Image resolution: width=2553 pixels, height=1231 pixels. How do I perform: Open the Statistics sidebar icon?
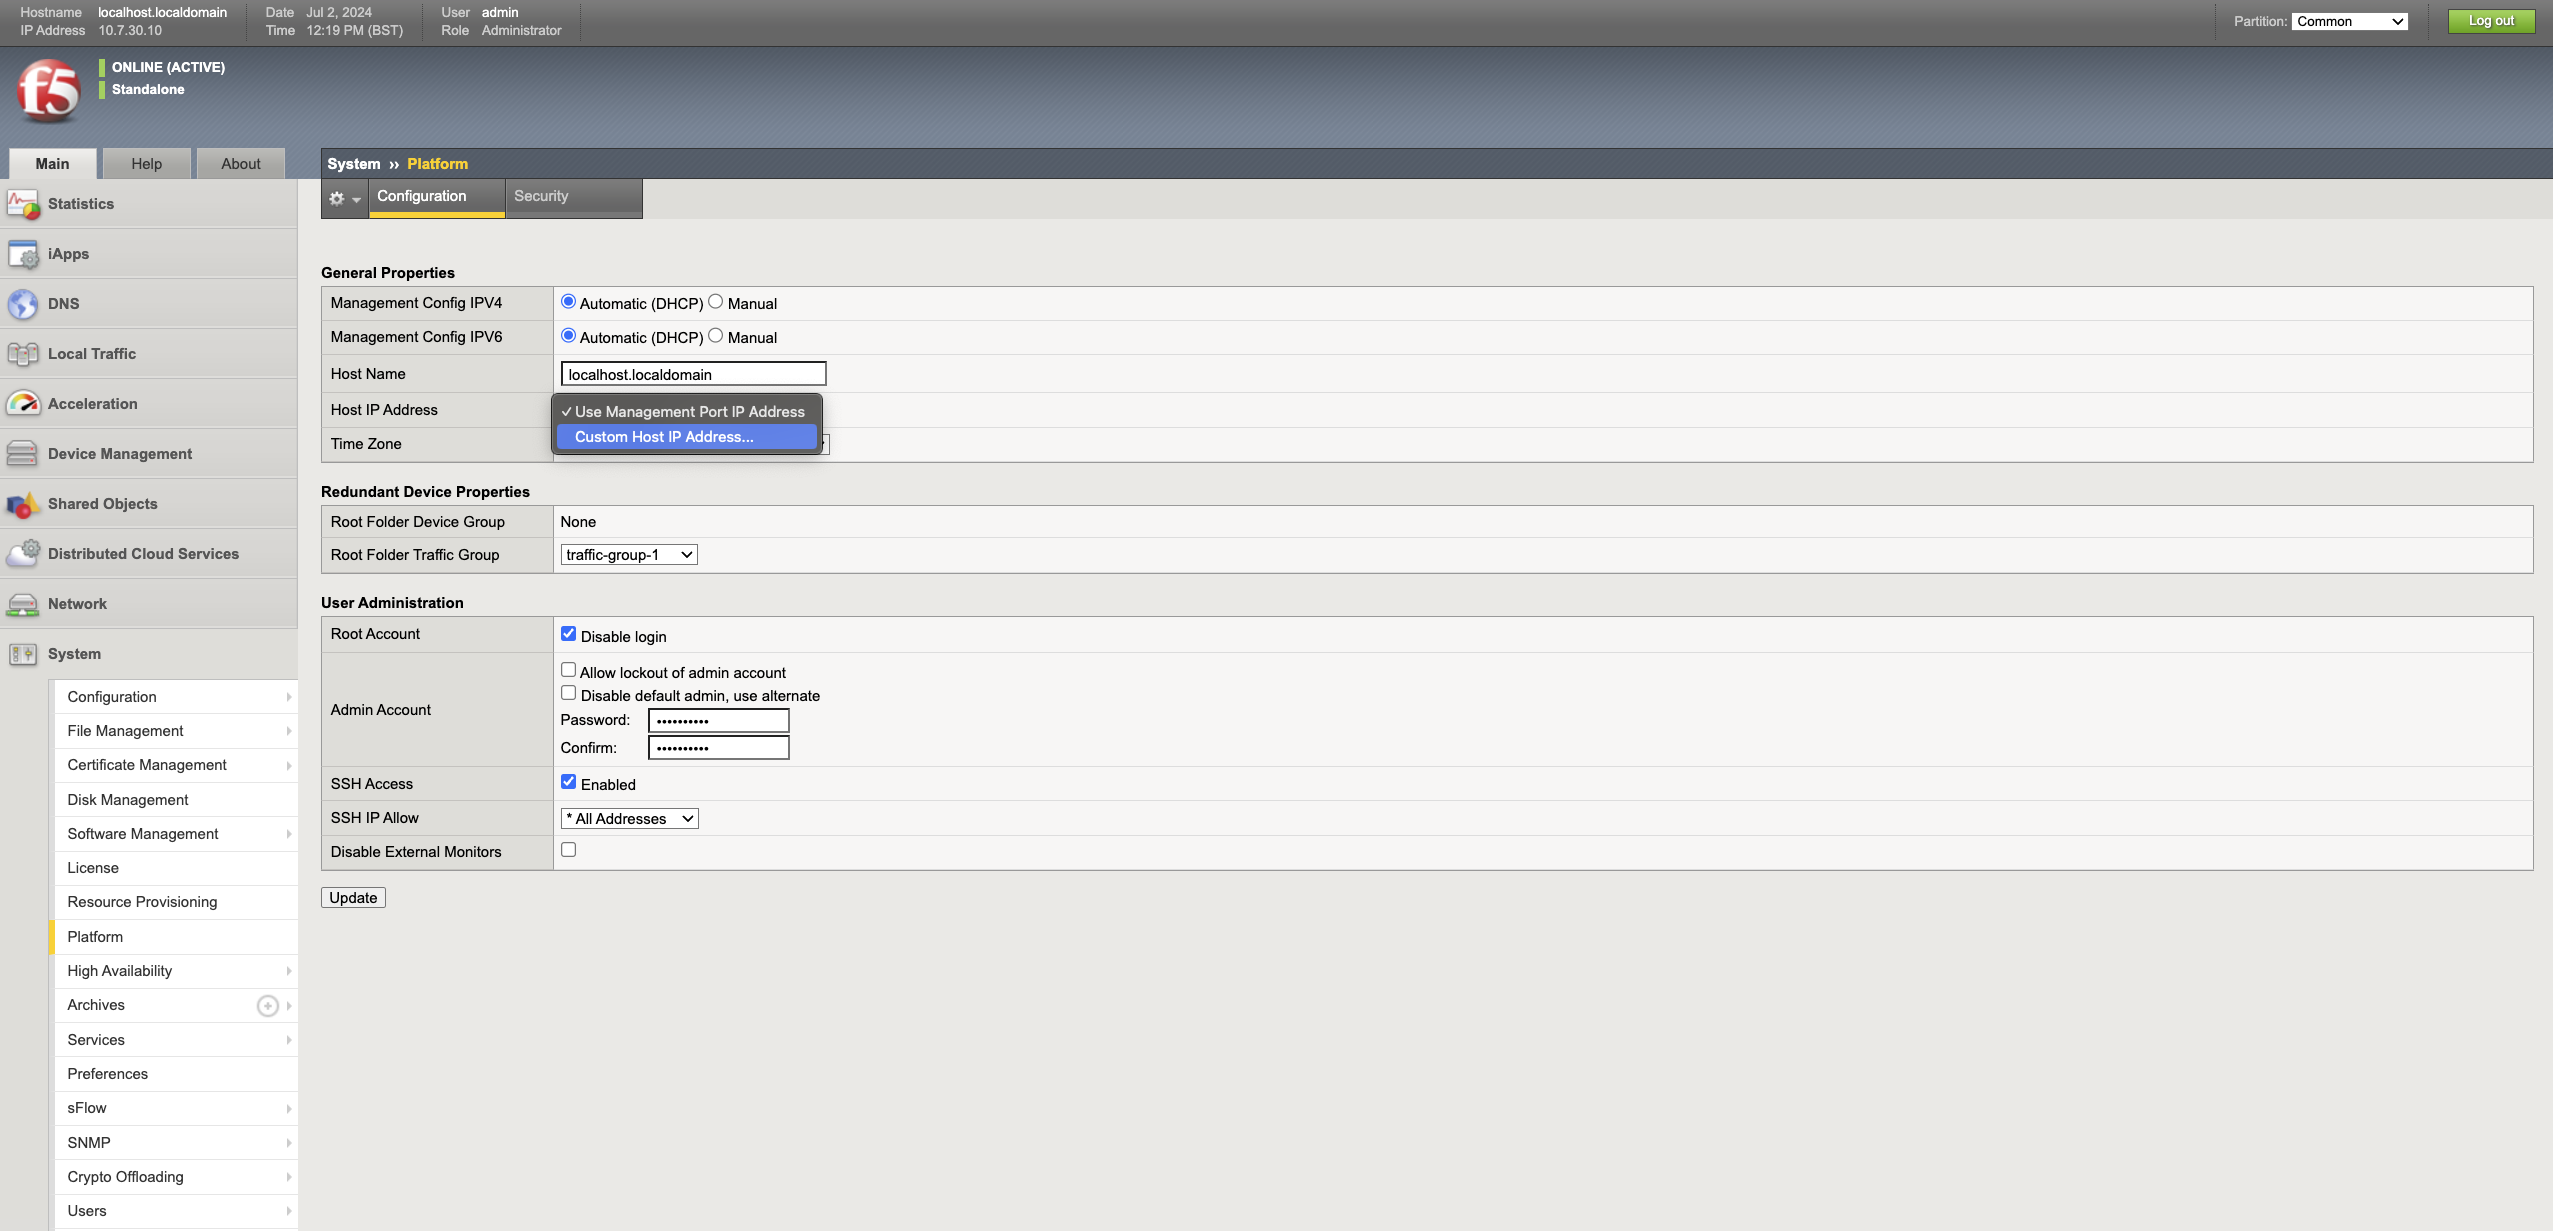coord(23,204)
